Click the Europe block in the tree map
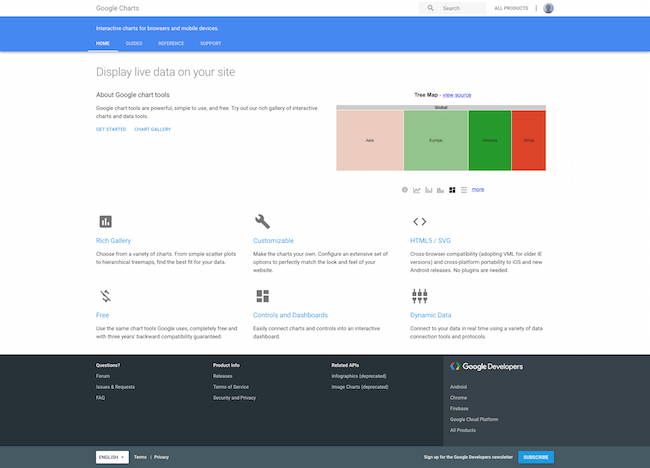 pos(436,140)
